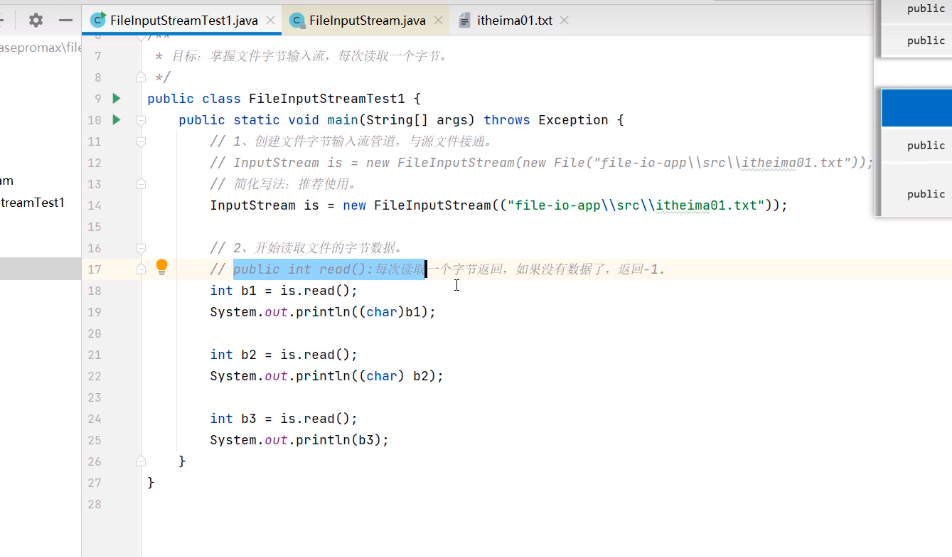The width and height of the screenshot is (952, 557).
Task: Fold the Javadoc comment at line 8
Action: [141, 77]
